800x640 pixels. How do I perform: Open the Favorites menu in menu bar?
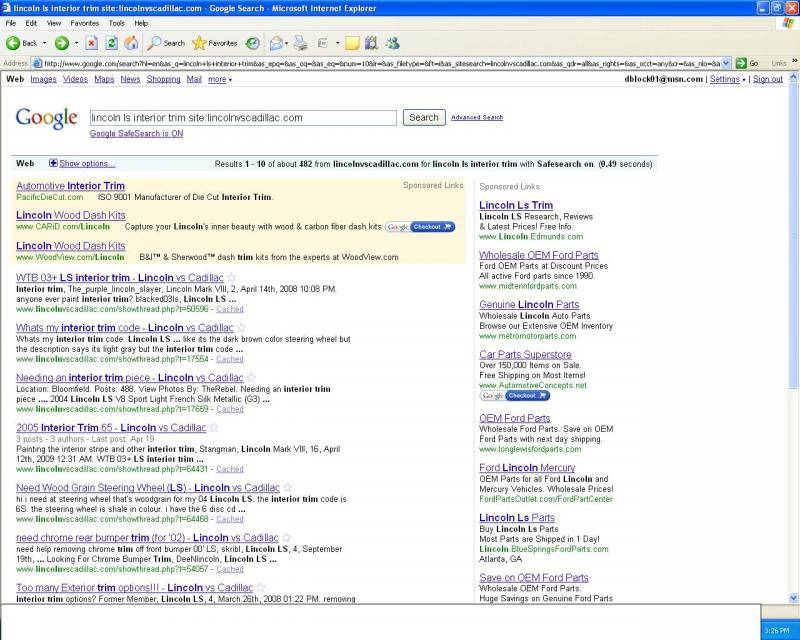point(84,22)
